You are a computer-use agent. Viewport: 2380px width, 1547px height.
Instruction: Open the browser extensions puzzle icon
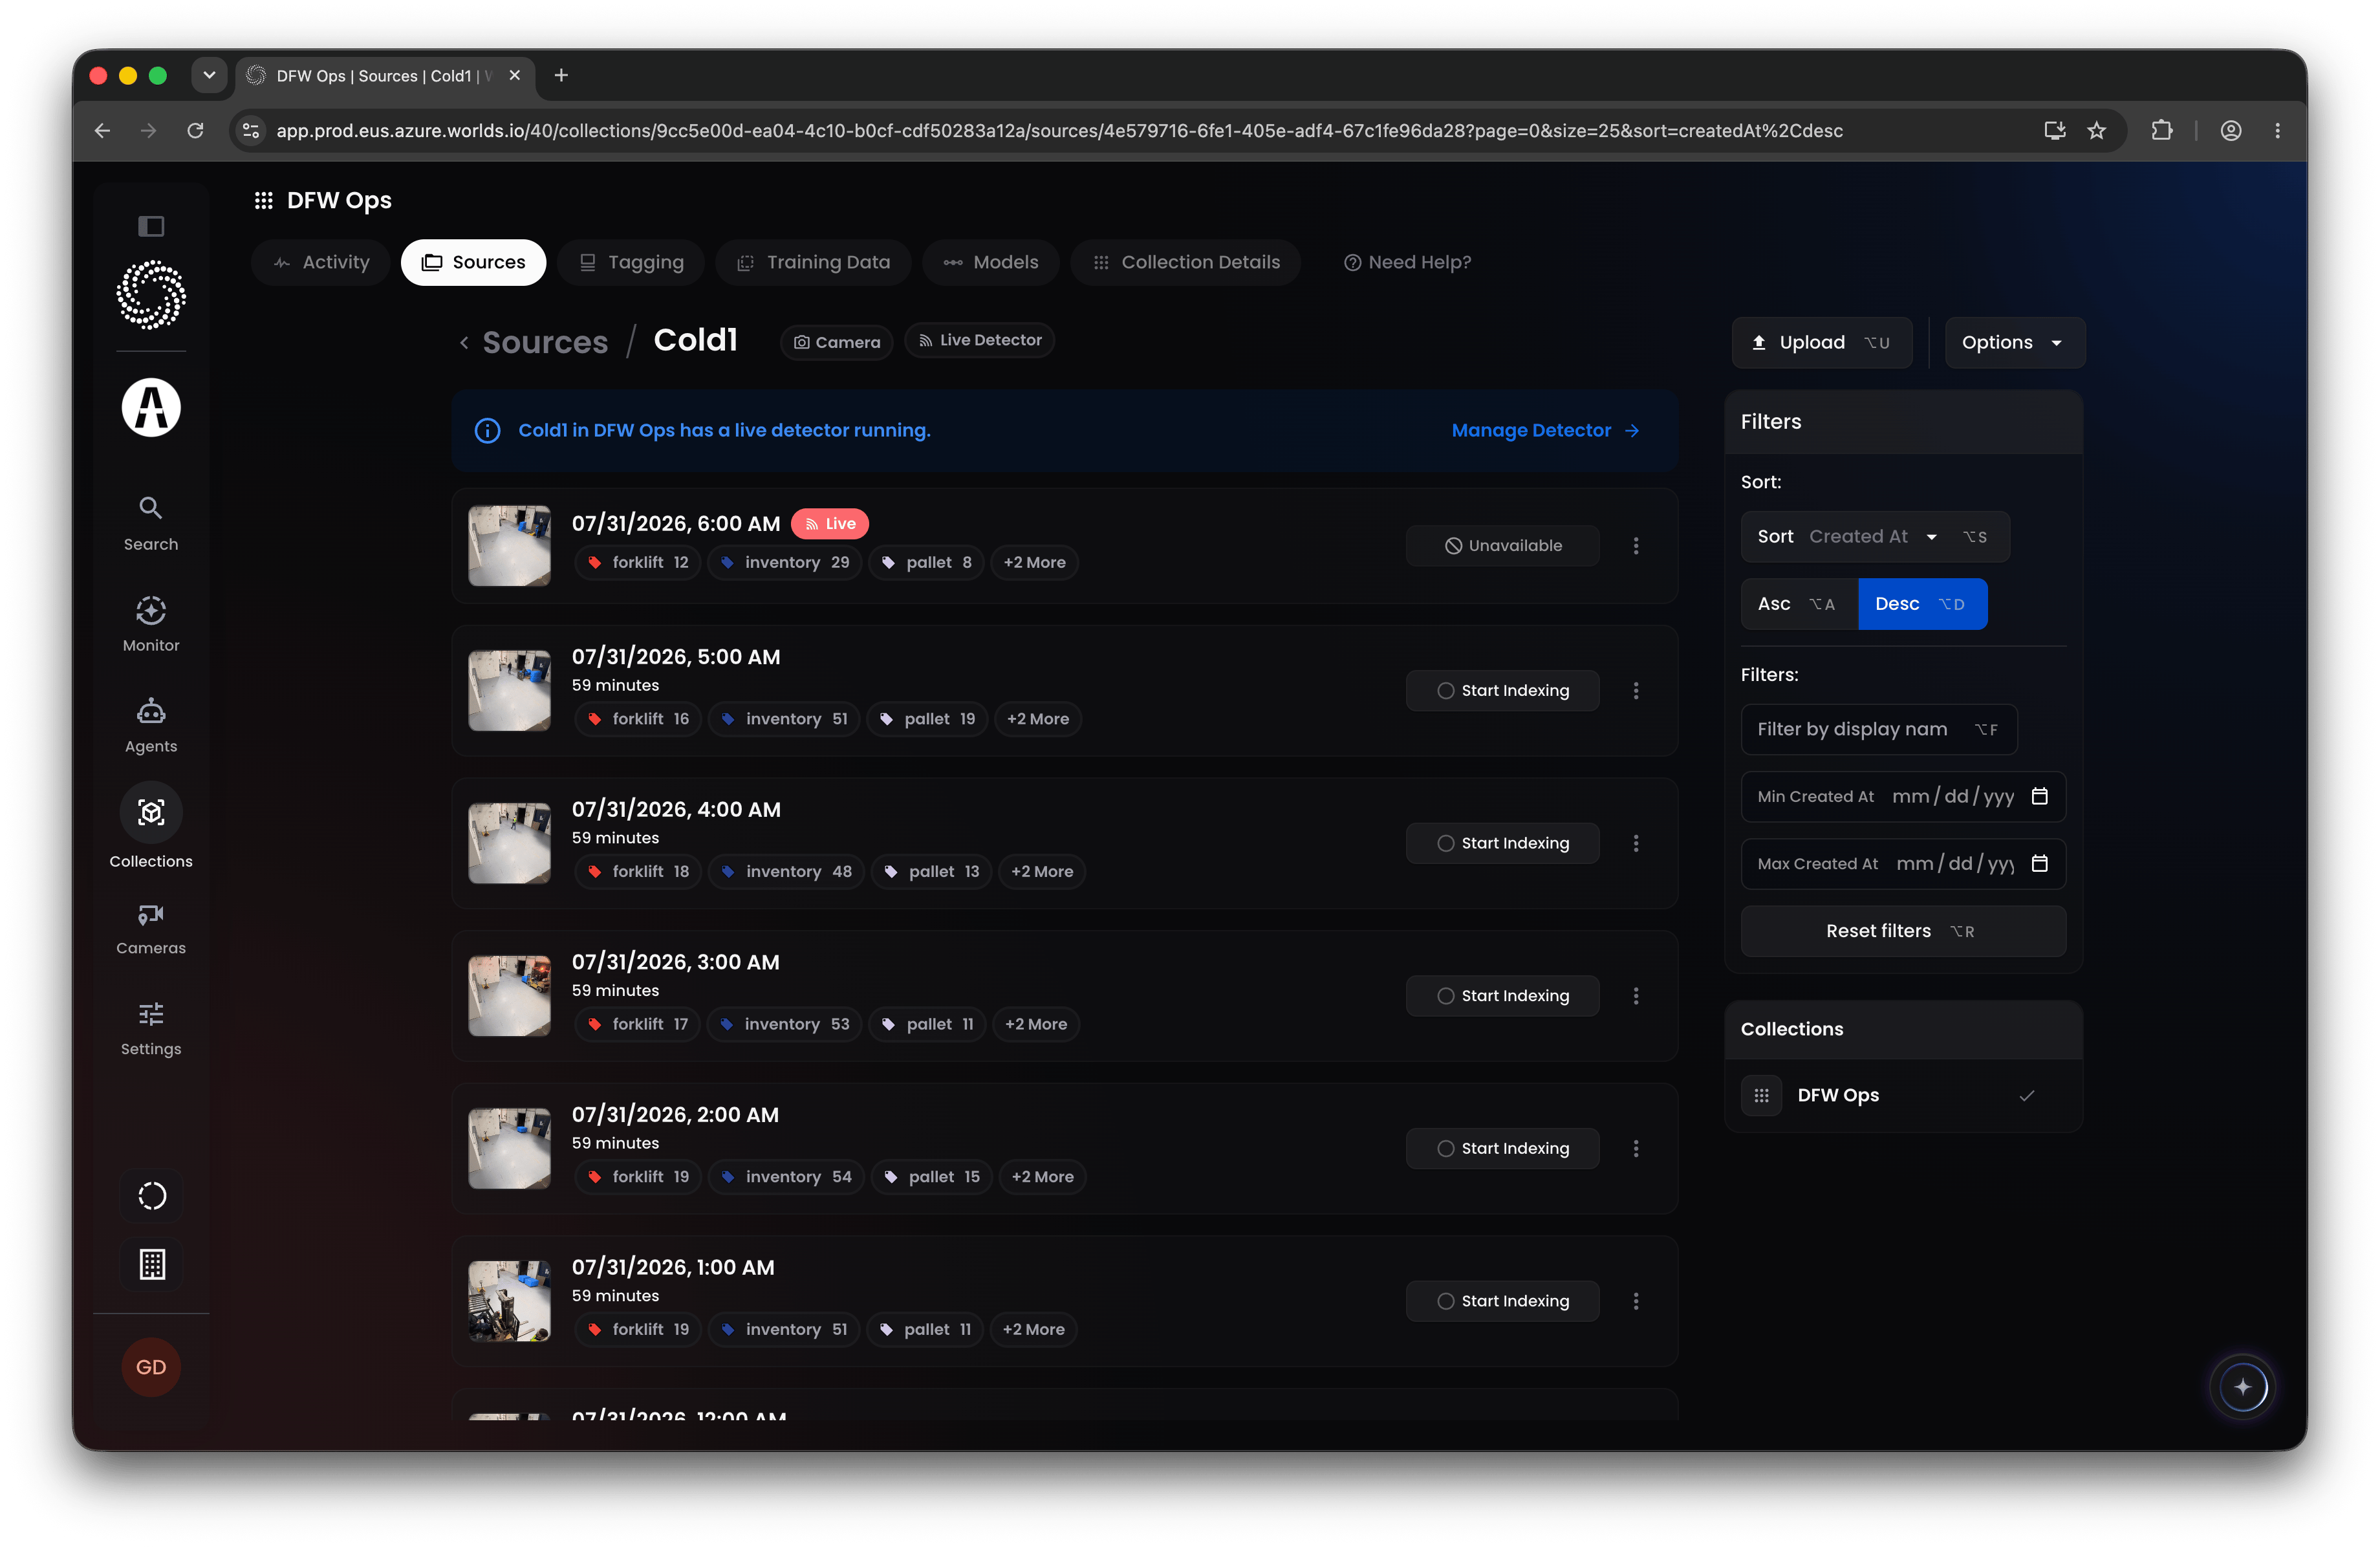(2162, 131)
